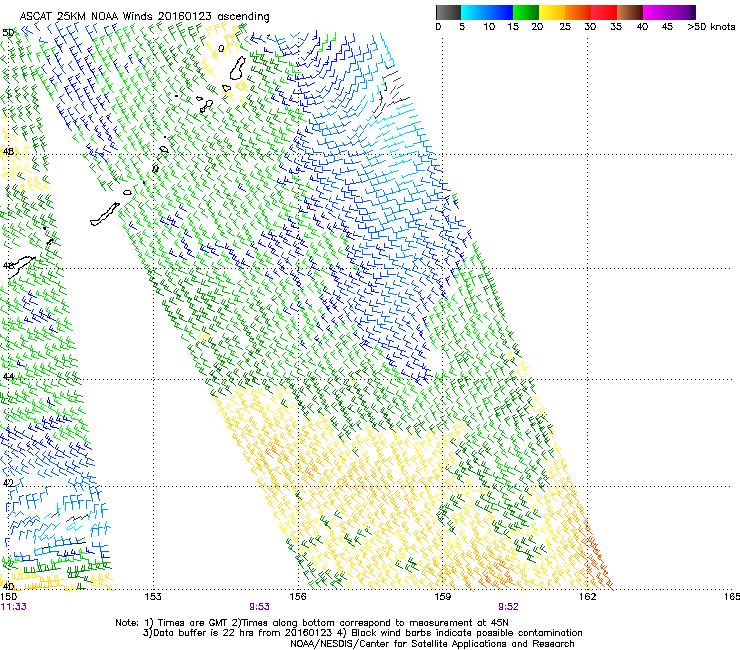The image size is (740, 650).
Task: Click the gray 0-5 knots legend swatch
Action: coord(448,12)
